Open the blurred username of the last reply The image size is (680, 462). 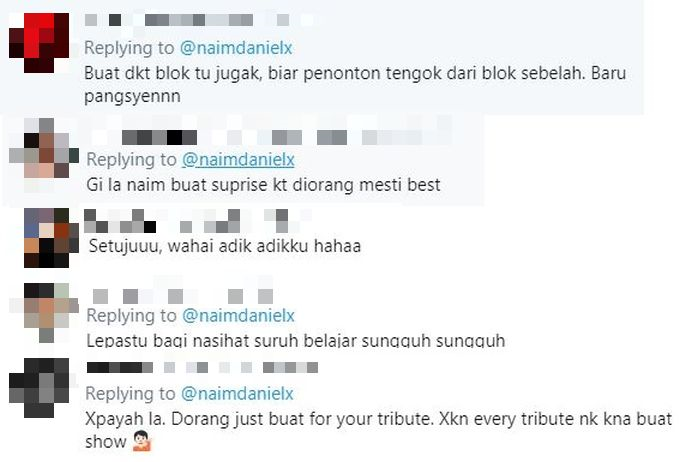tap(202, 367)
